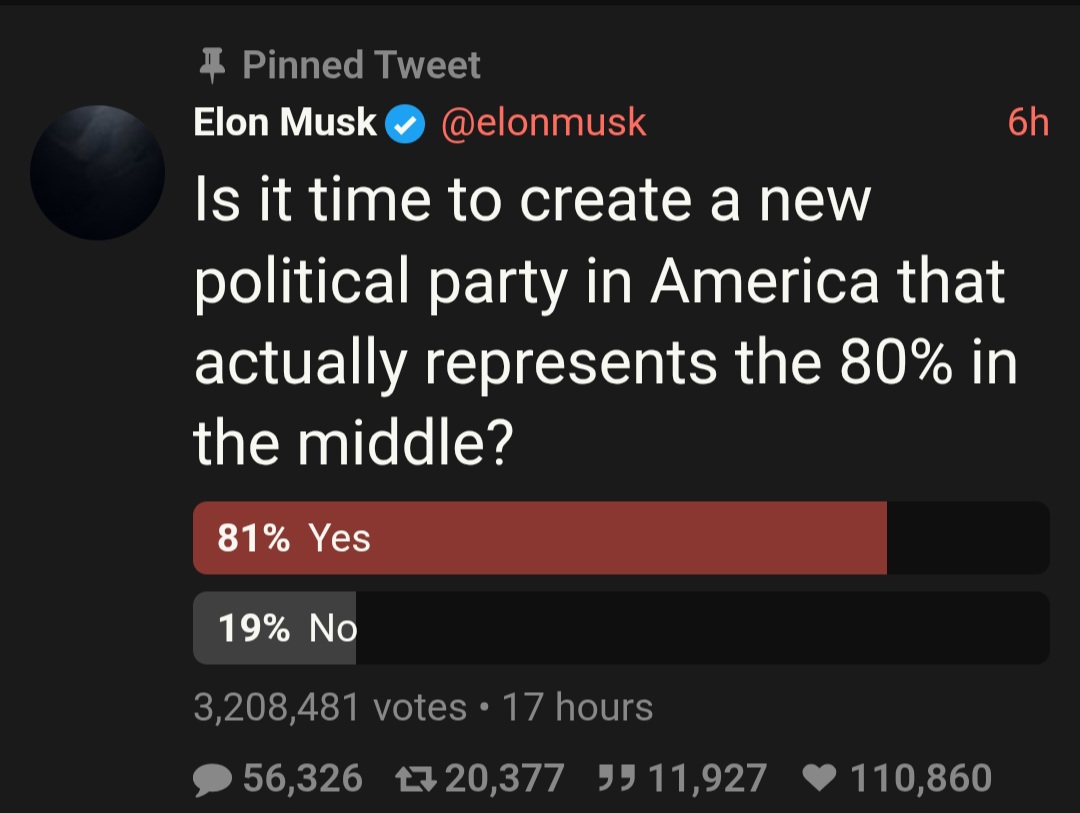
Task: Click the 20,377 retweets count
Action: tap(505, 779)
